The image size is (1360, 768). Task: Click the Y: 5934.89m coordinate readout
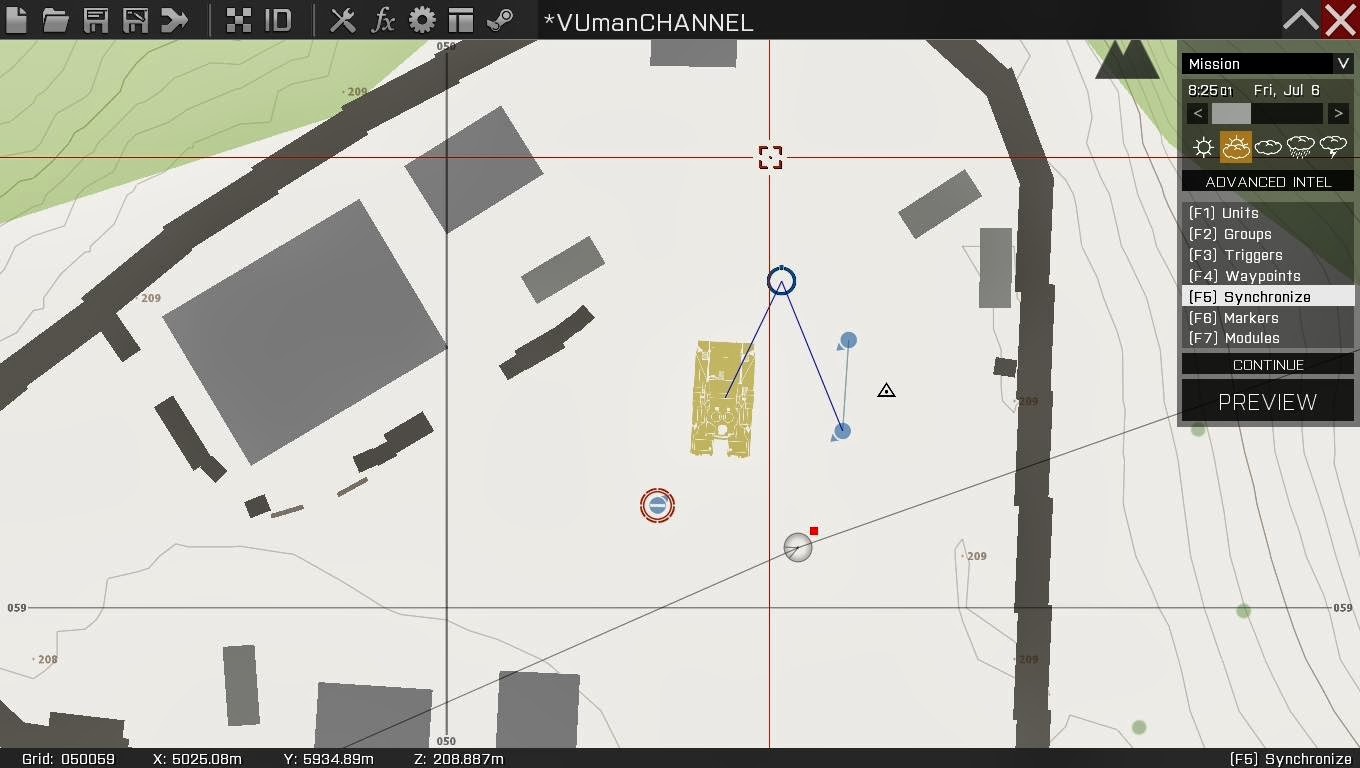click(328, 759)
